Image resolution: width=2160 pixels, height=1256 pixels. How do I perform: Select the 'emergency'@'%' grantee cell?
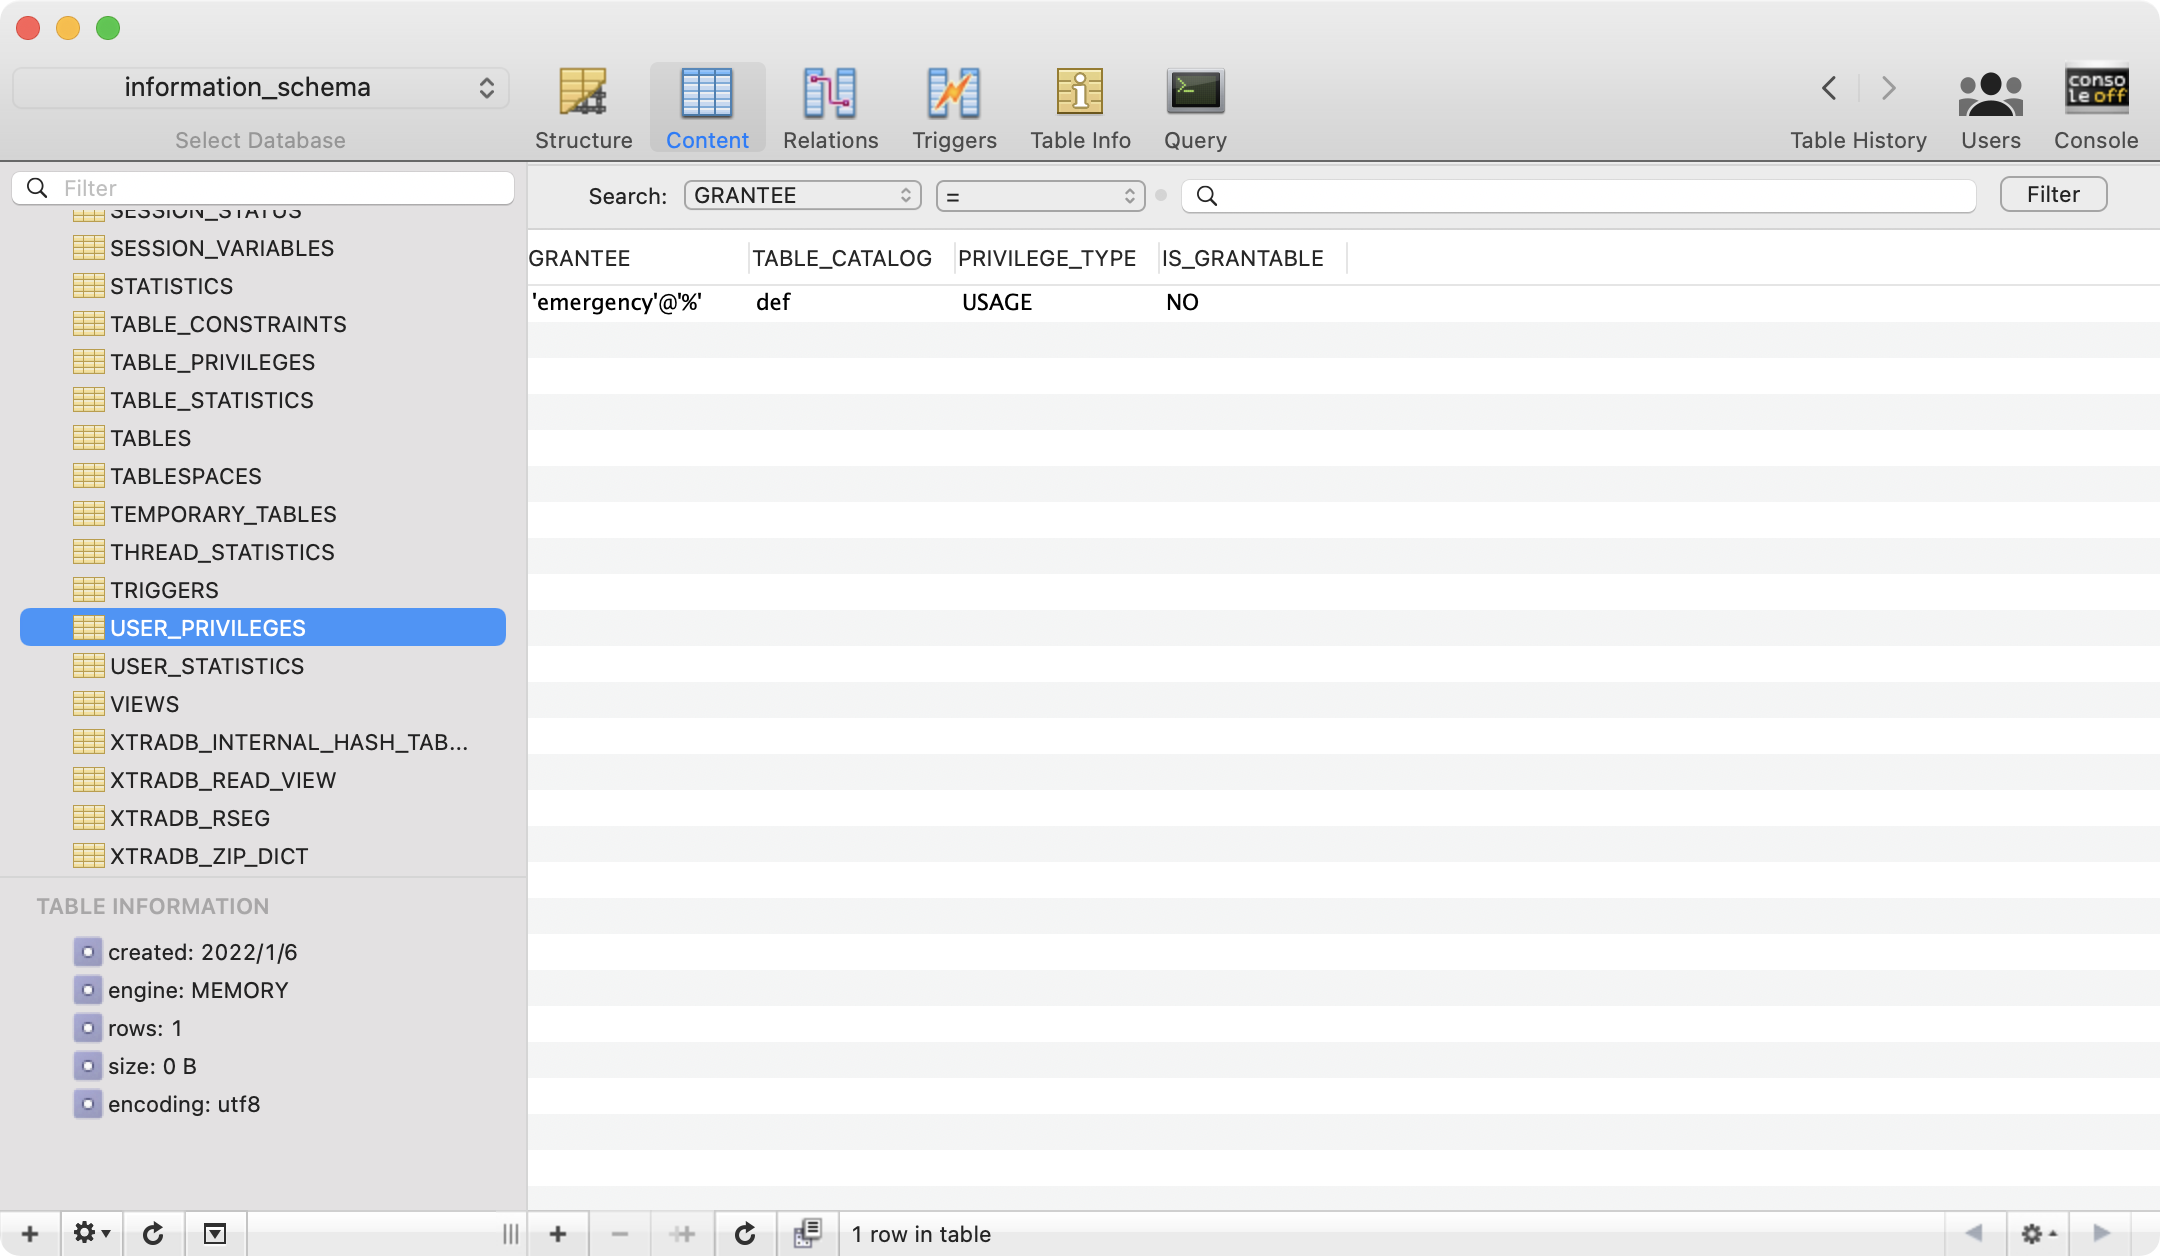pos(638,302)
